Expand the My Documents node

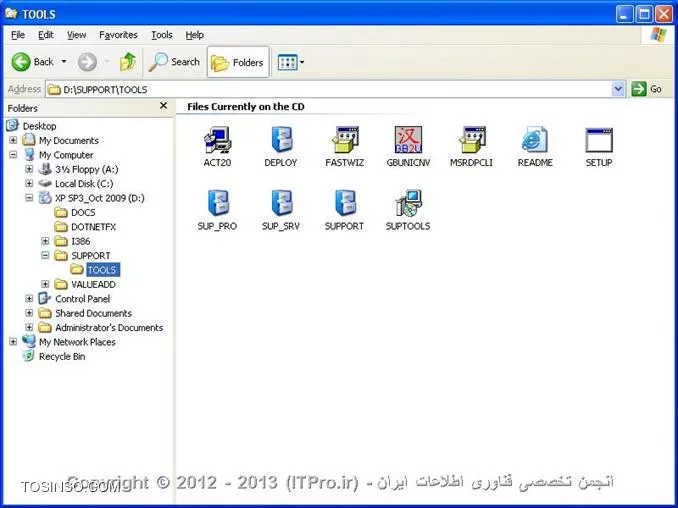[x=13, y=140]
